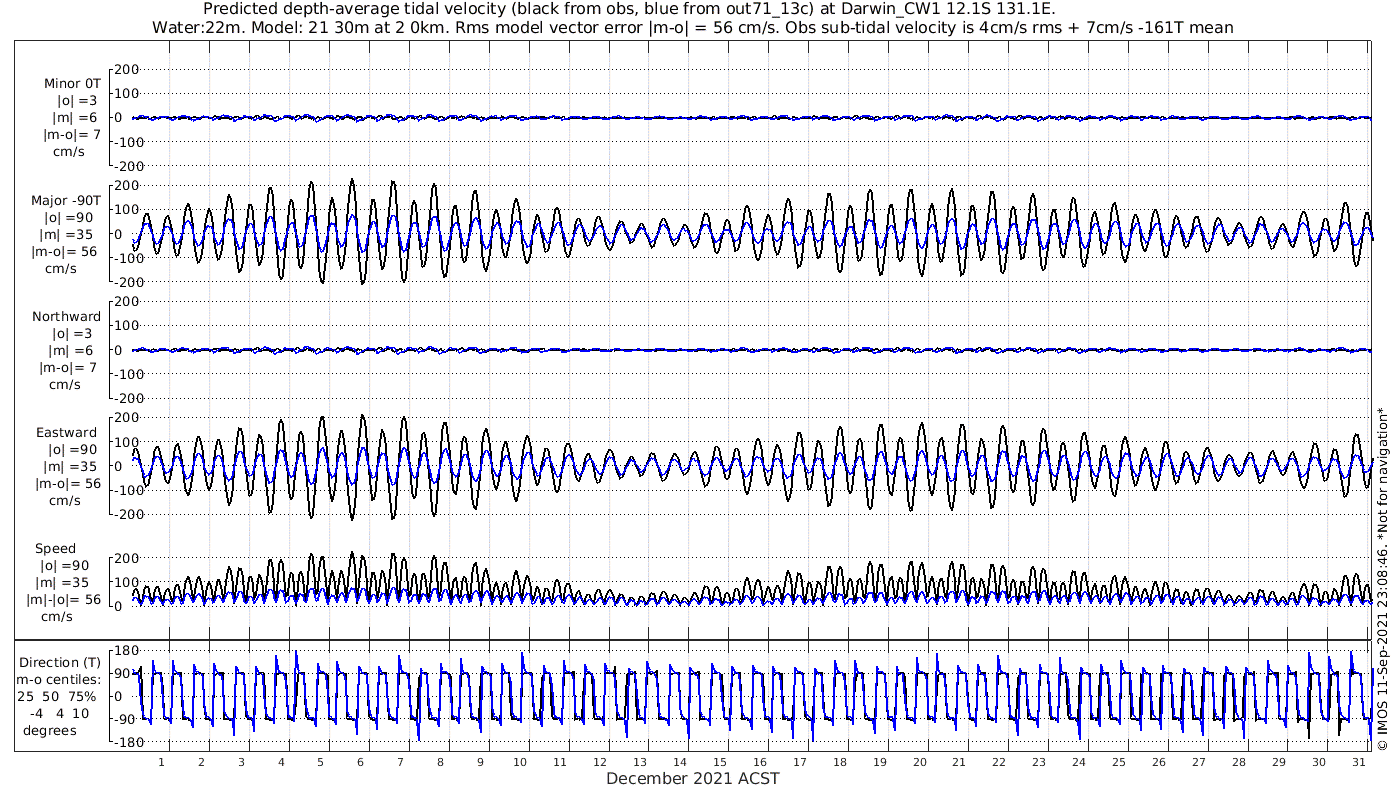Viewport: 1400px width, 800px height.
Task: Select the "Direction (T)" panel label
Action: pyautogui.click(x=60, y=663)
